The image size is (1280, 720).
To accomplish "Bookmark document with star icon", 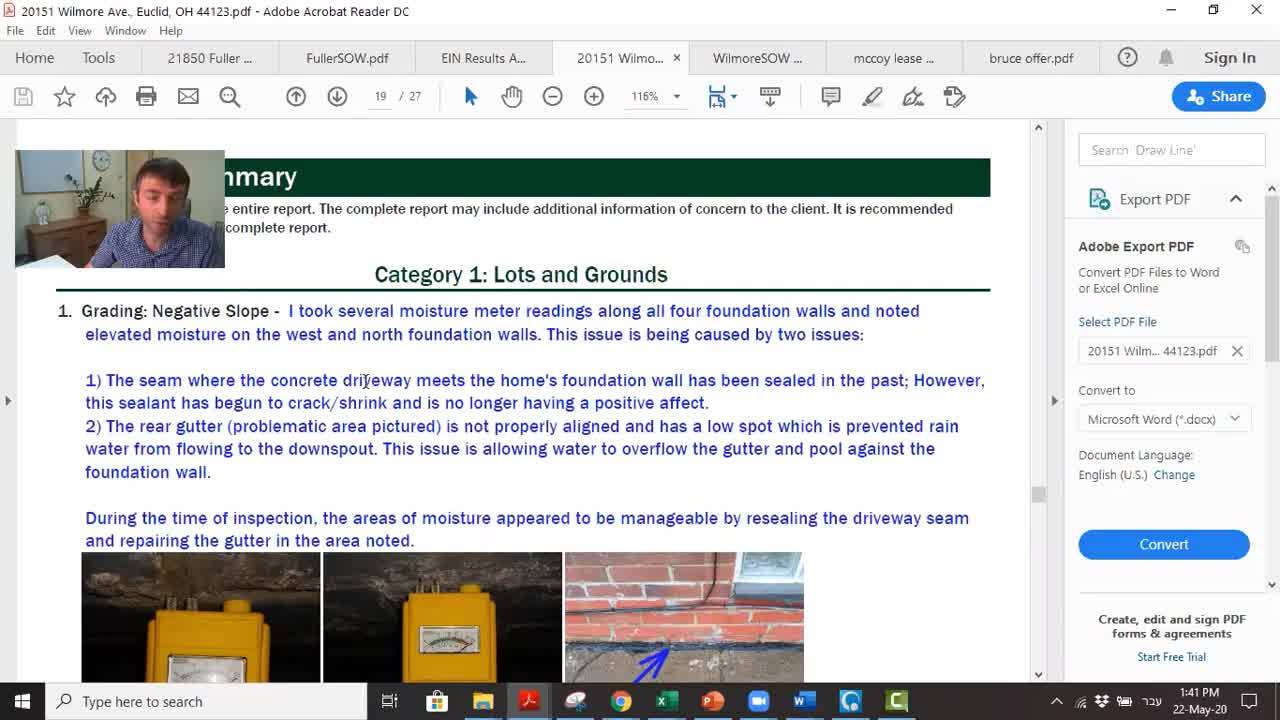I will [64, 97].
